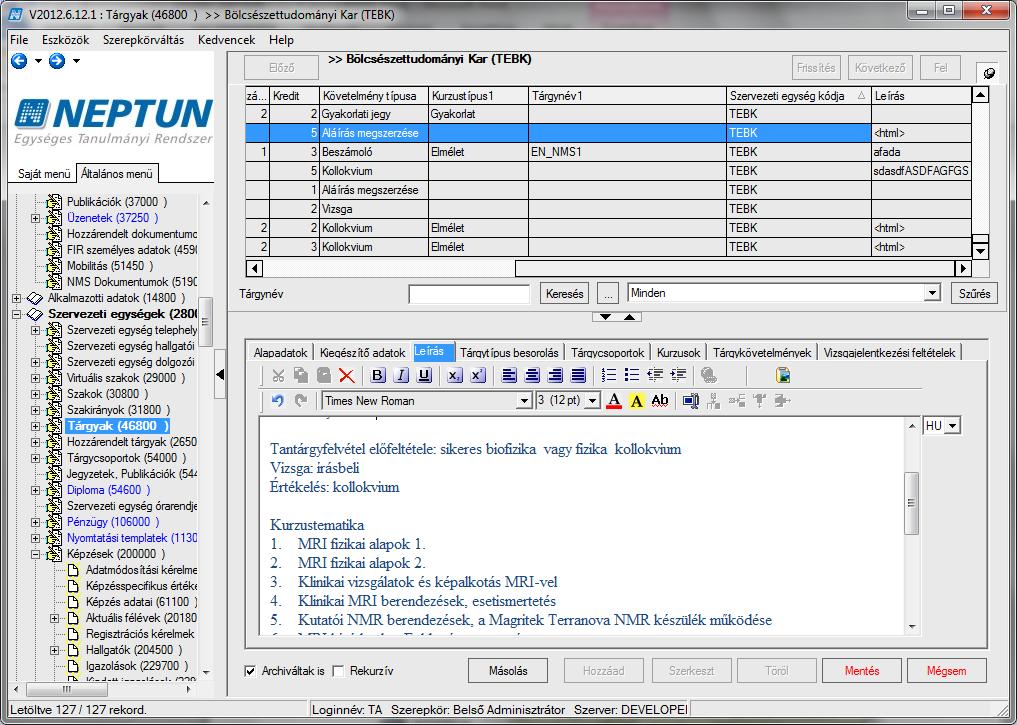The height and width of the screenshot is (725, 1017).
Task: Open the red font color tool
Action: tap(614, 401)
